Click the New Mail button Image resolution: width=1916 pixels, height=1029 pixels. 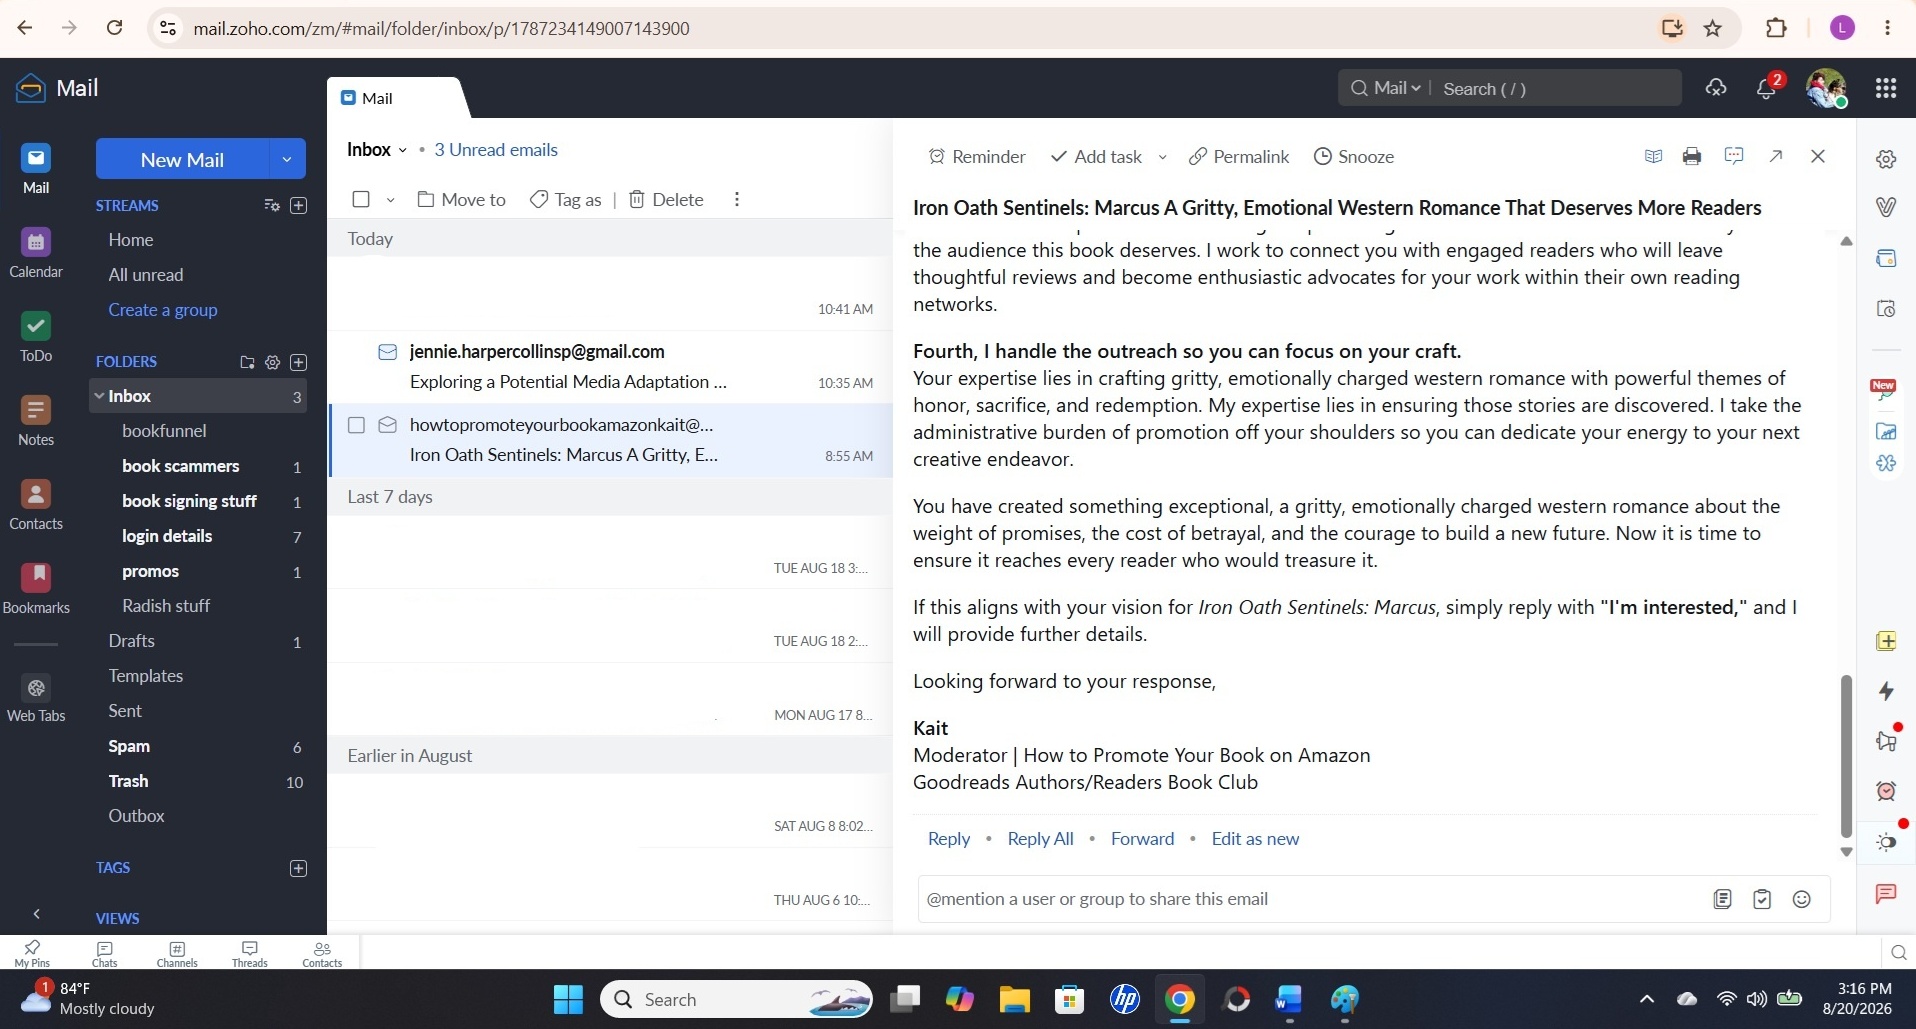(182, 159)
